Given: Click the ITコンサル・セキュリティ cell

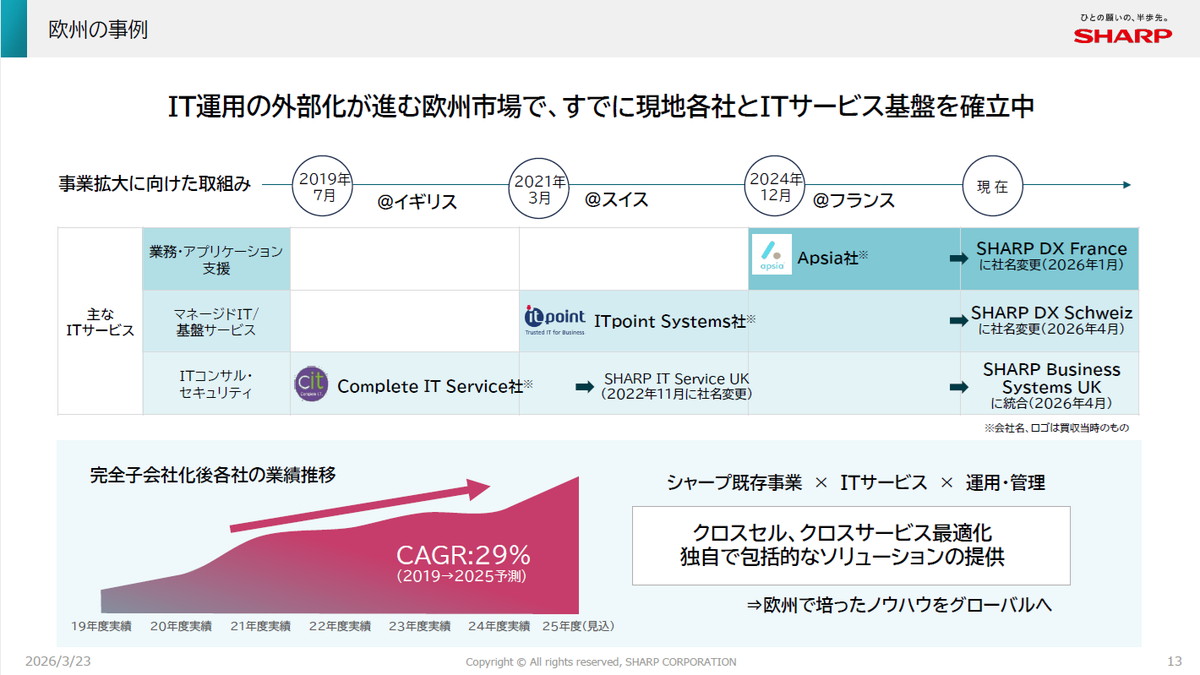Looking at the screenshot, I should point(216,384).
